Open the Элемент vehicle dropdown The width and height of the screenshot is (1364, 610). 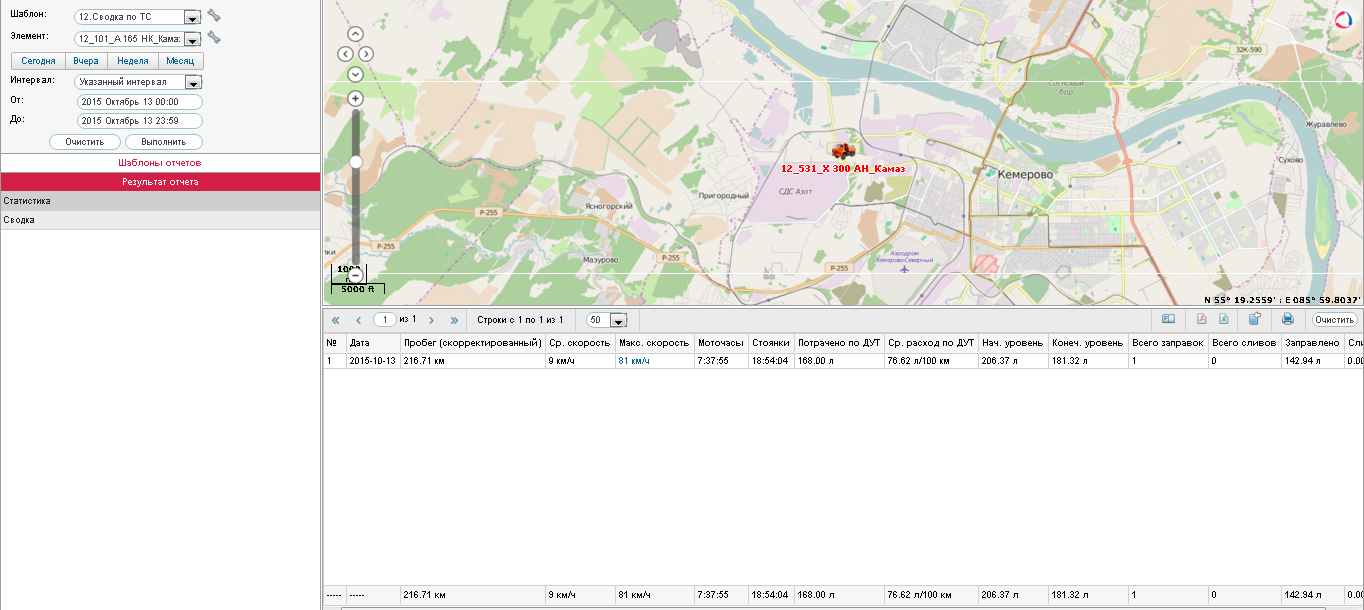coord(192,39)
